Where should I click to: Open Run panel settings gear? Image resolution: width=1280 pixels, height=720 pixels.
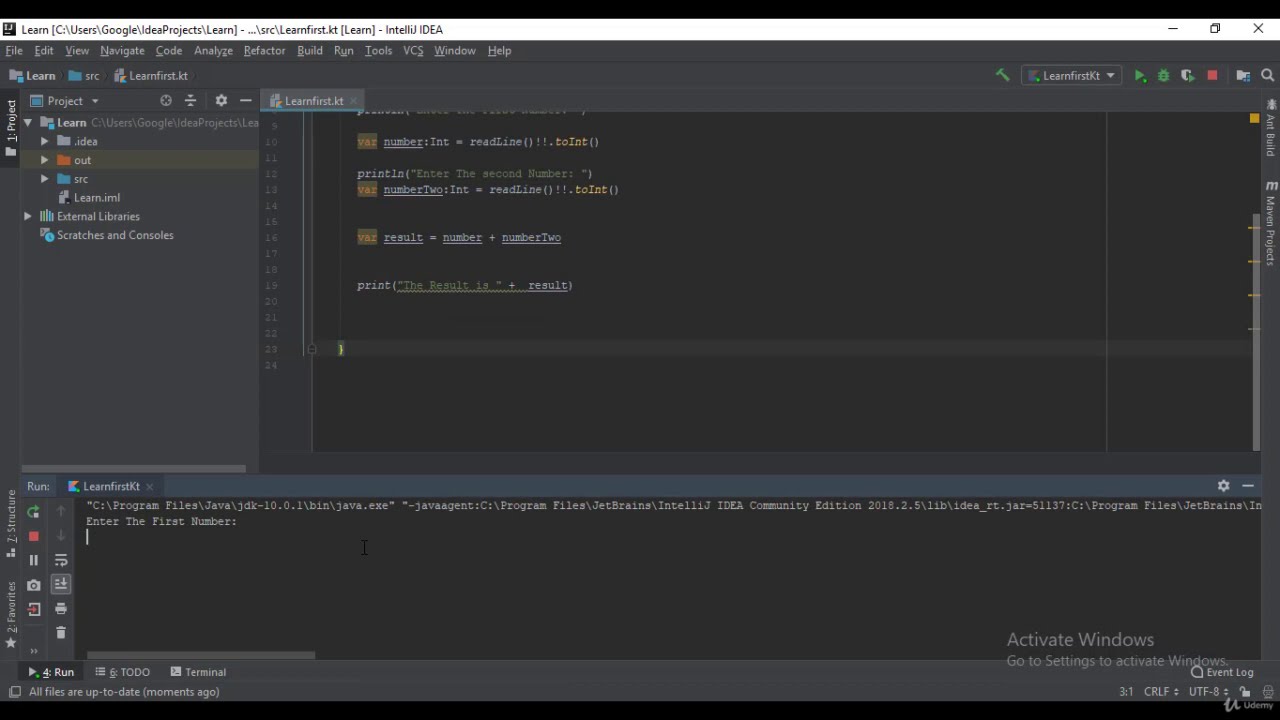coord(1223,485)
